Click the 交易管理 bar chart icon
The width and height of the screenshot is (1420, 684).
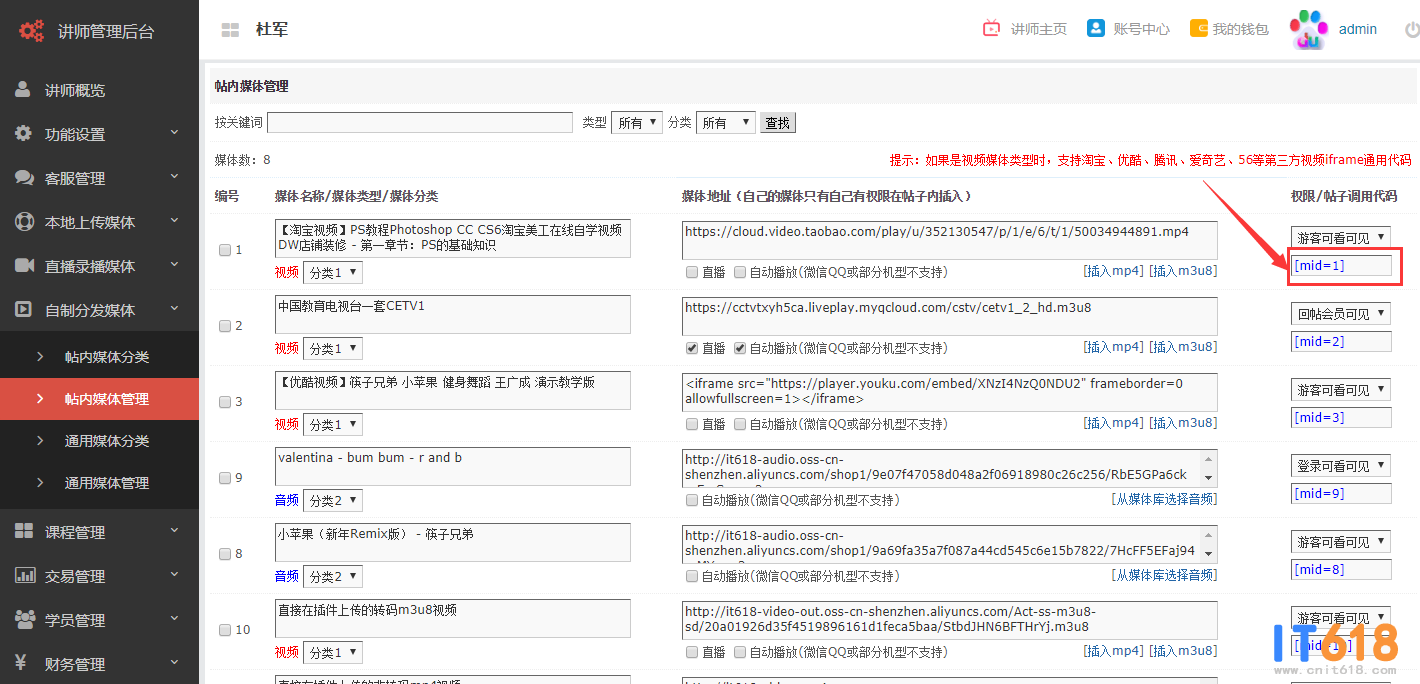[23, 576]
